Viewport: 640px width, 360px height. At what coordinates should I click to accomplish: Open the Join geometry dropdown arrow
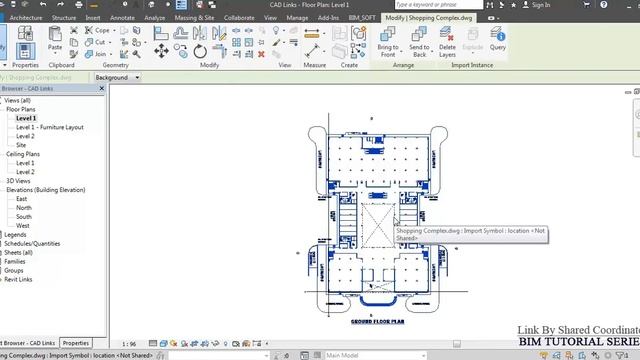coord(111,54)
